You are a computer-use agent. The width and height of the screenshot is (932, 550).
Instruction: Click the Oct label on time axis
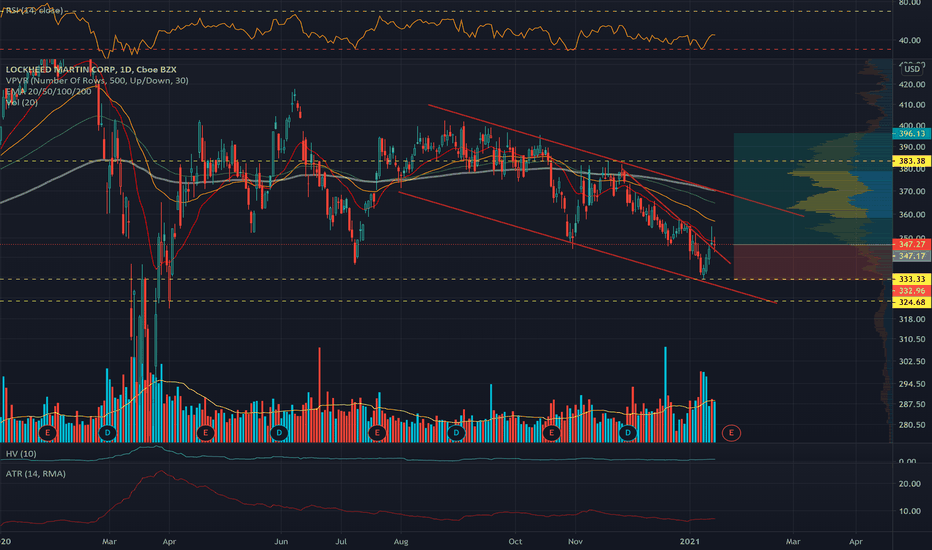515,542
